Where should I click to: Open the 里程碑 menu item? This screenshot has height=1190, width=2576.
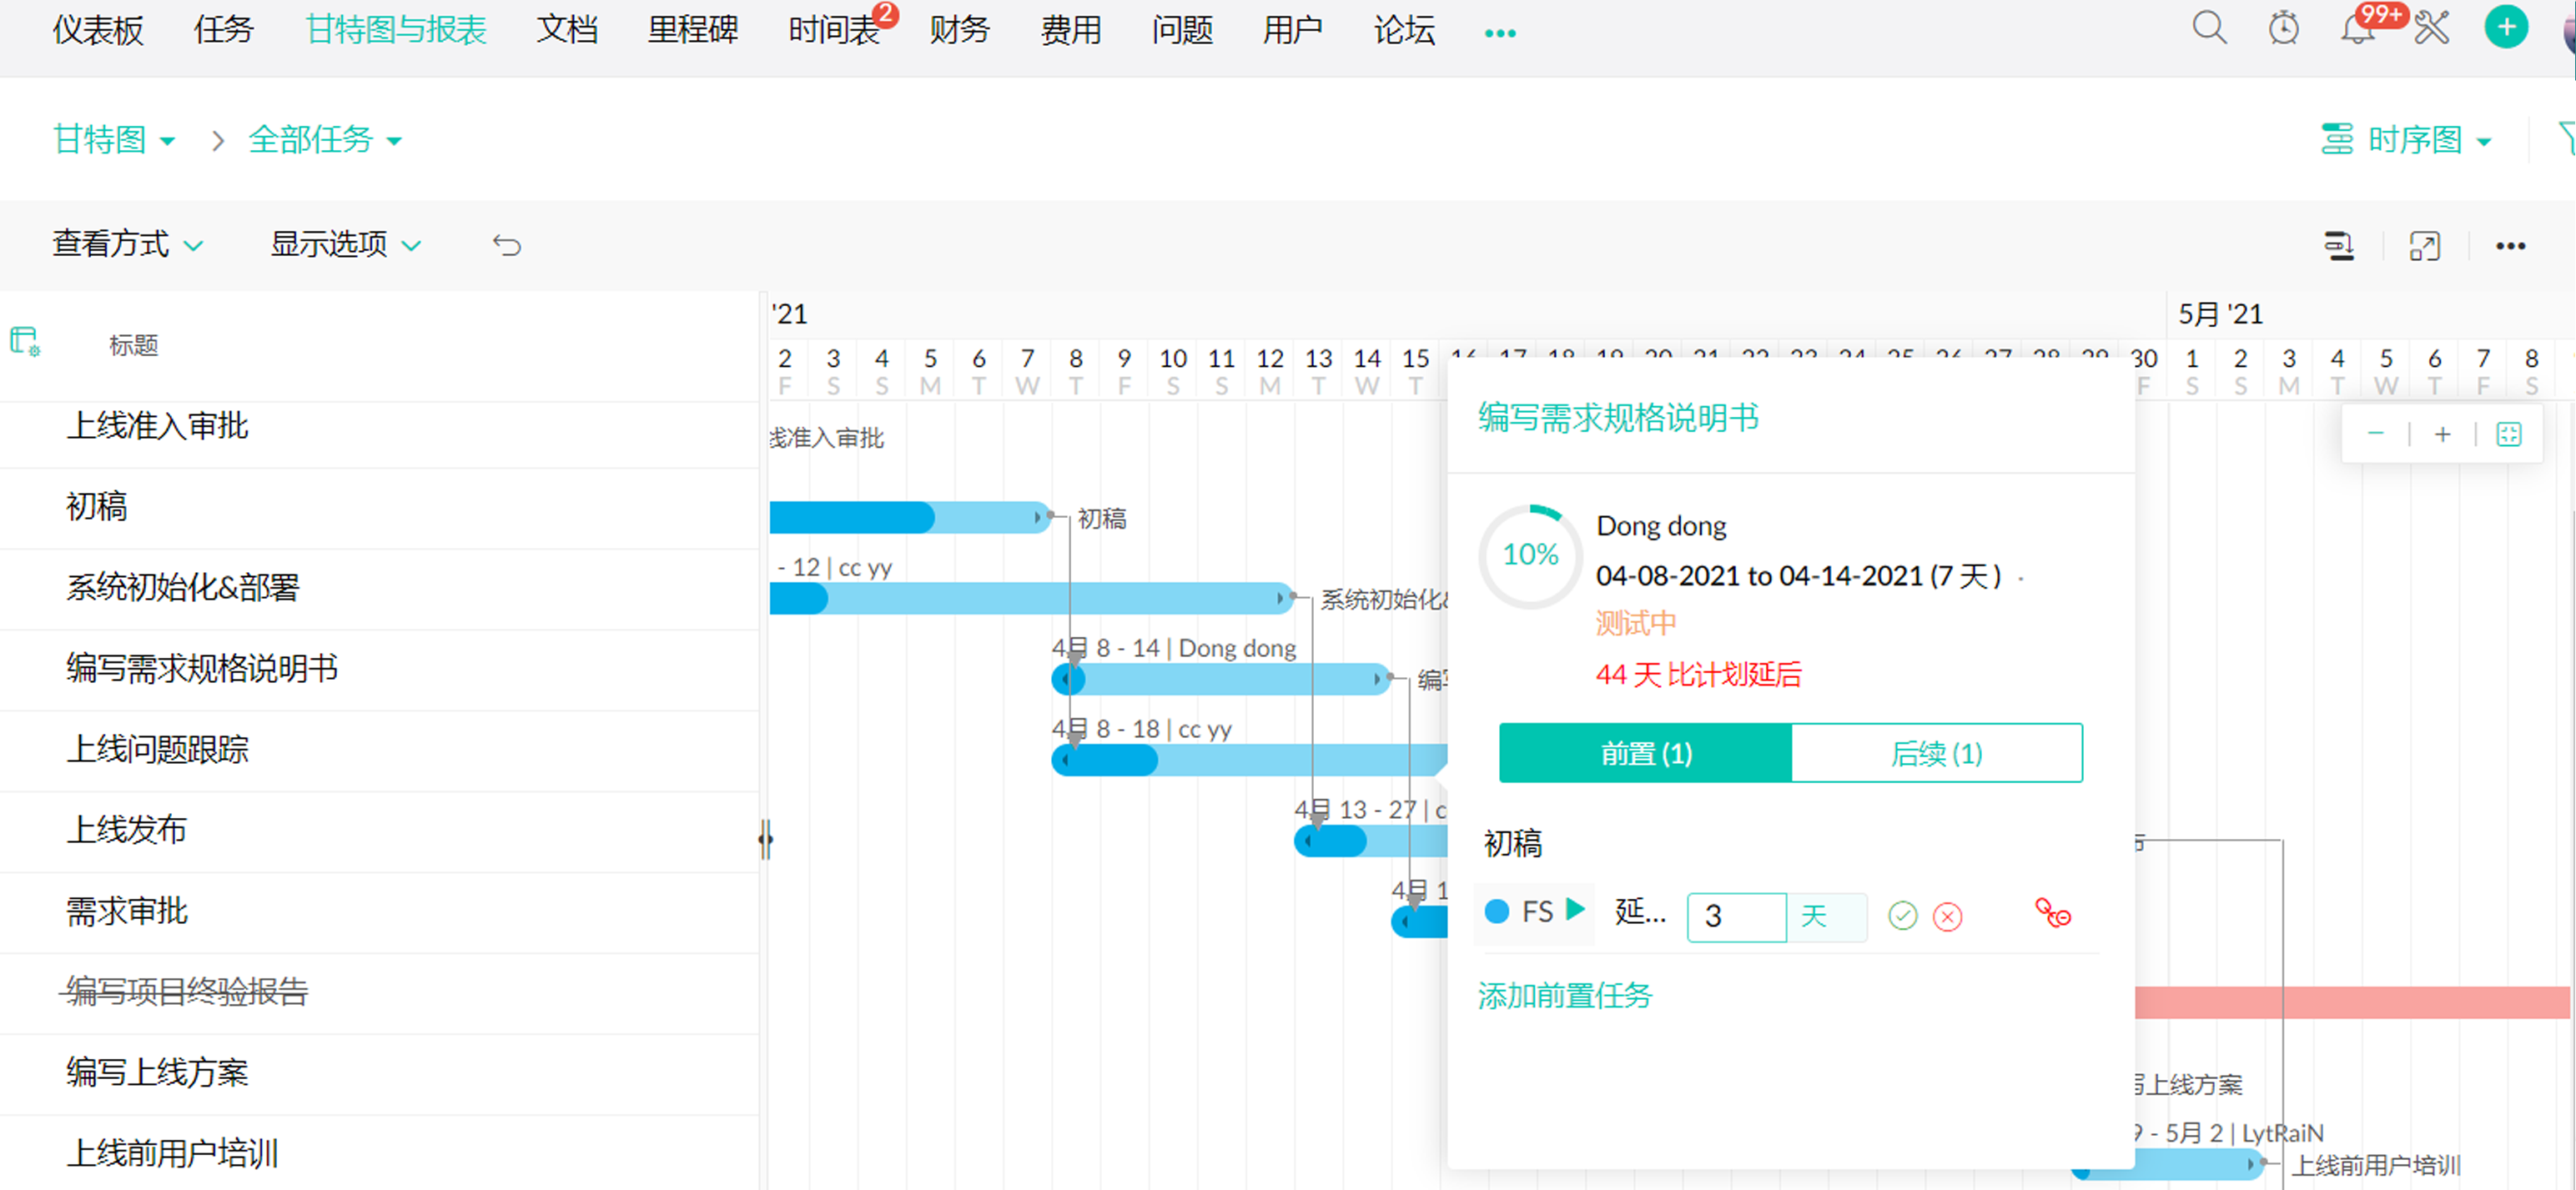pos(692,30)
